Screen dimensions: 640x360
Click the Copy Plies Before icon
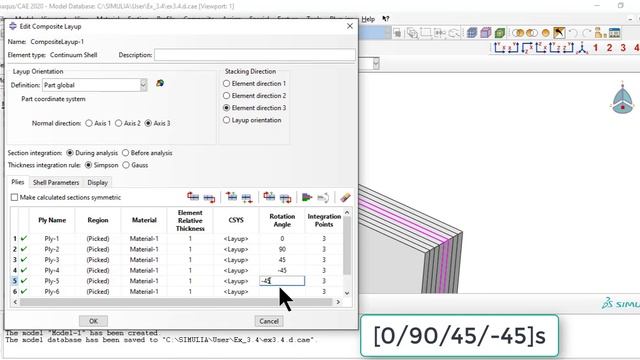269,197
